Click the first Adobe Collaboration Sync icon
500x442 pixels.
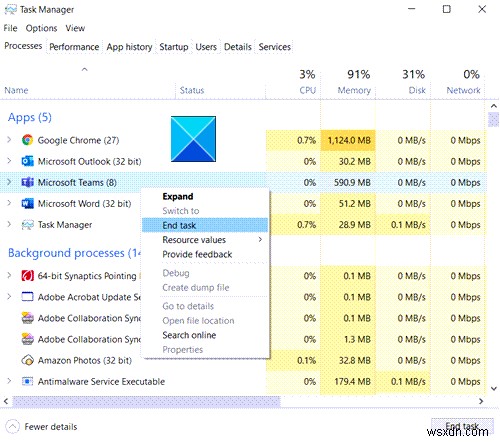click(27, 318)
